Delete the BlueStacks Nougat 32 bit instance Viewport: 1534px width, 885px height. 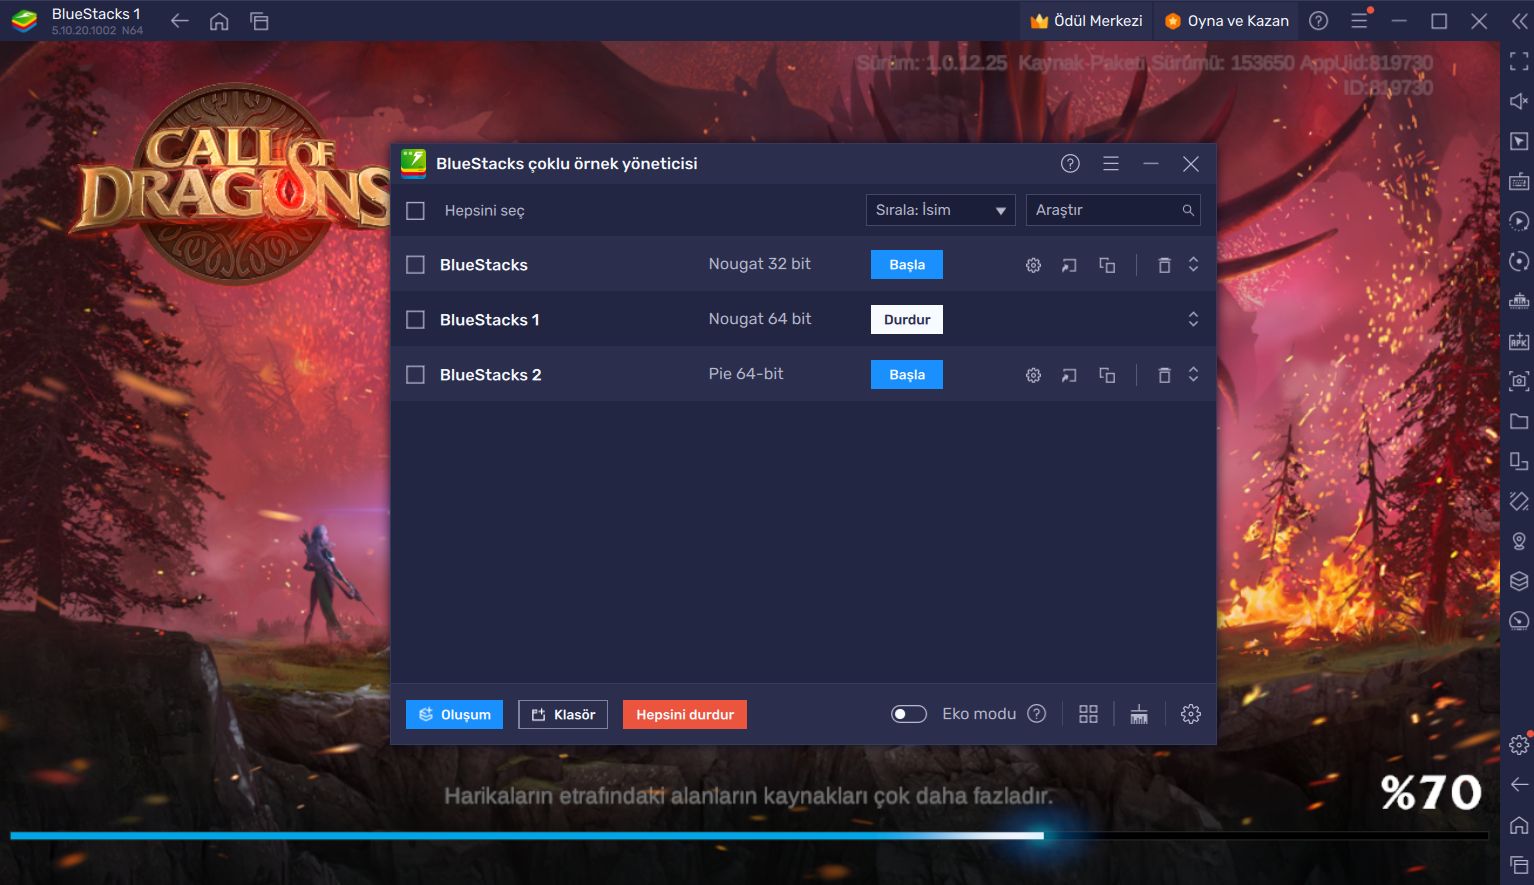(x=1164, y=265)
